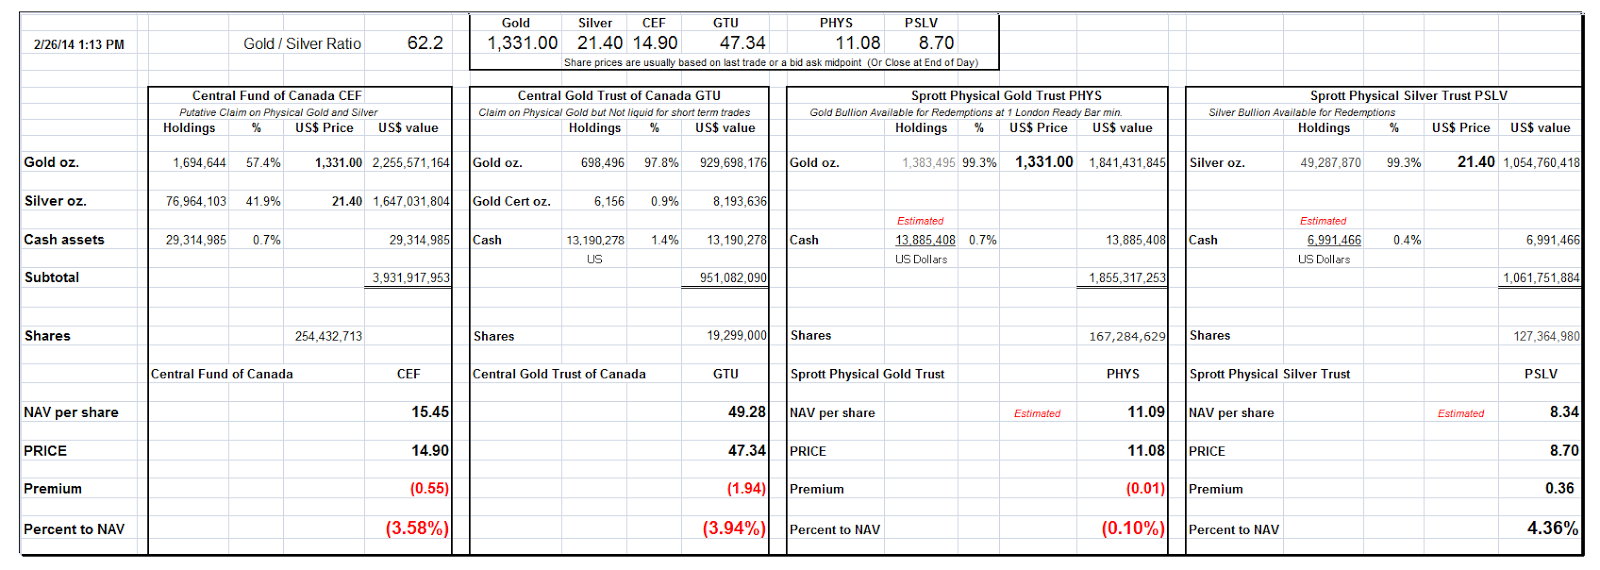Select Putative Claim on Physical Gold and Silver
The height and width of the screenshot is (570, 1600).
(x=278, y=113)
